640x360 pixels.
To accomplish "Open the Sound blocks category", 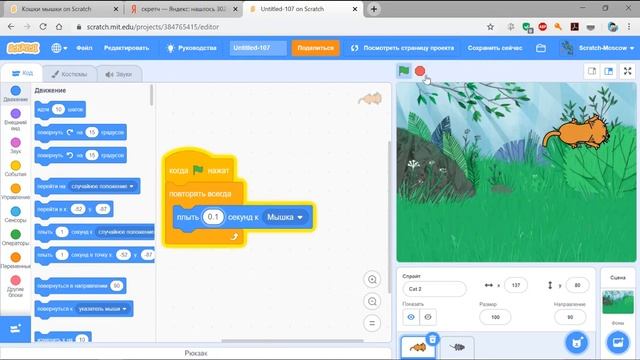I will (16, 145).
